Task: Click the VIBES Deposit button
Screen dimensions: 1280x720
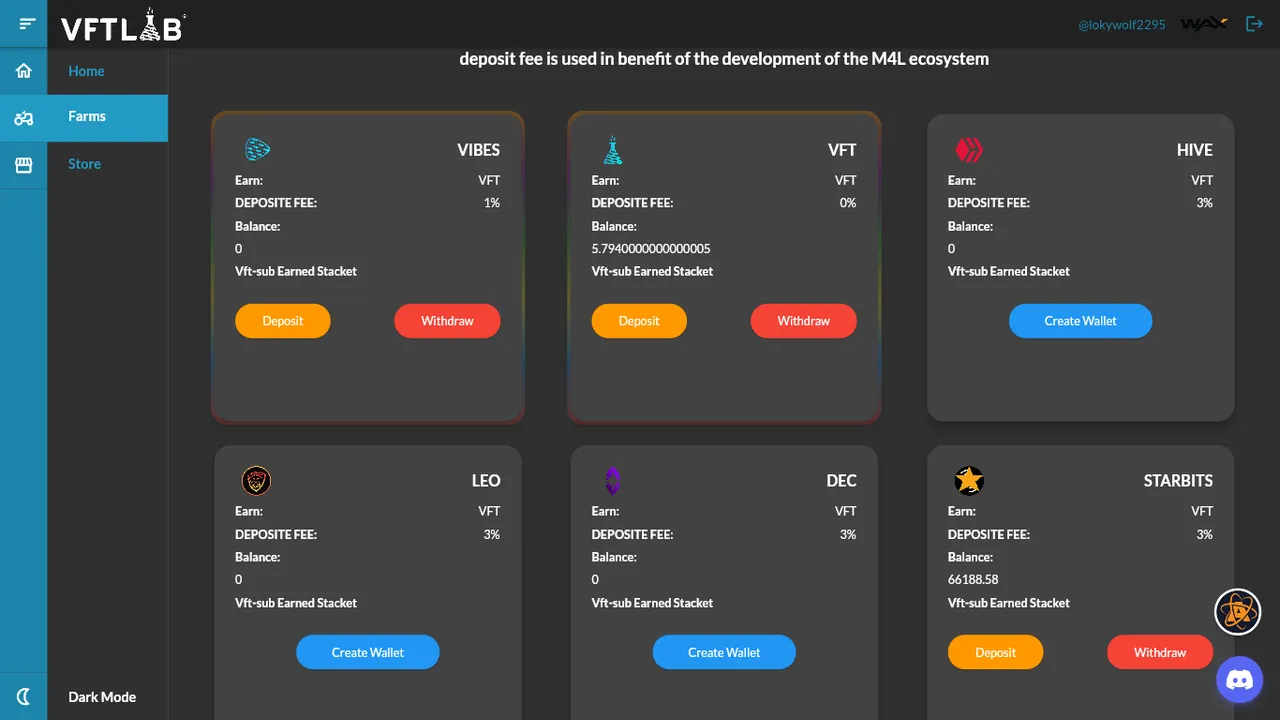Action: click(x=283, y=321)
